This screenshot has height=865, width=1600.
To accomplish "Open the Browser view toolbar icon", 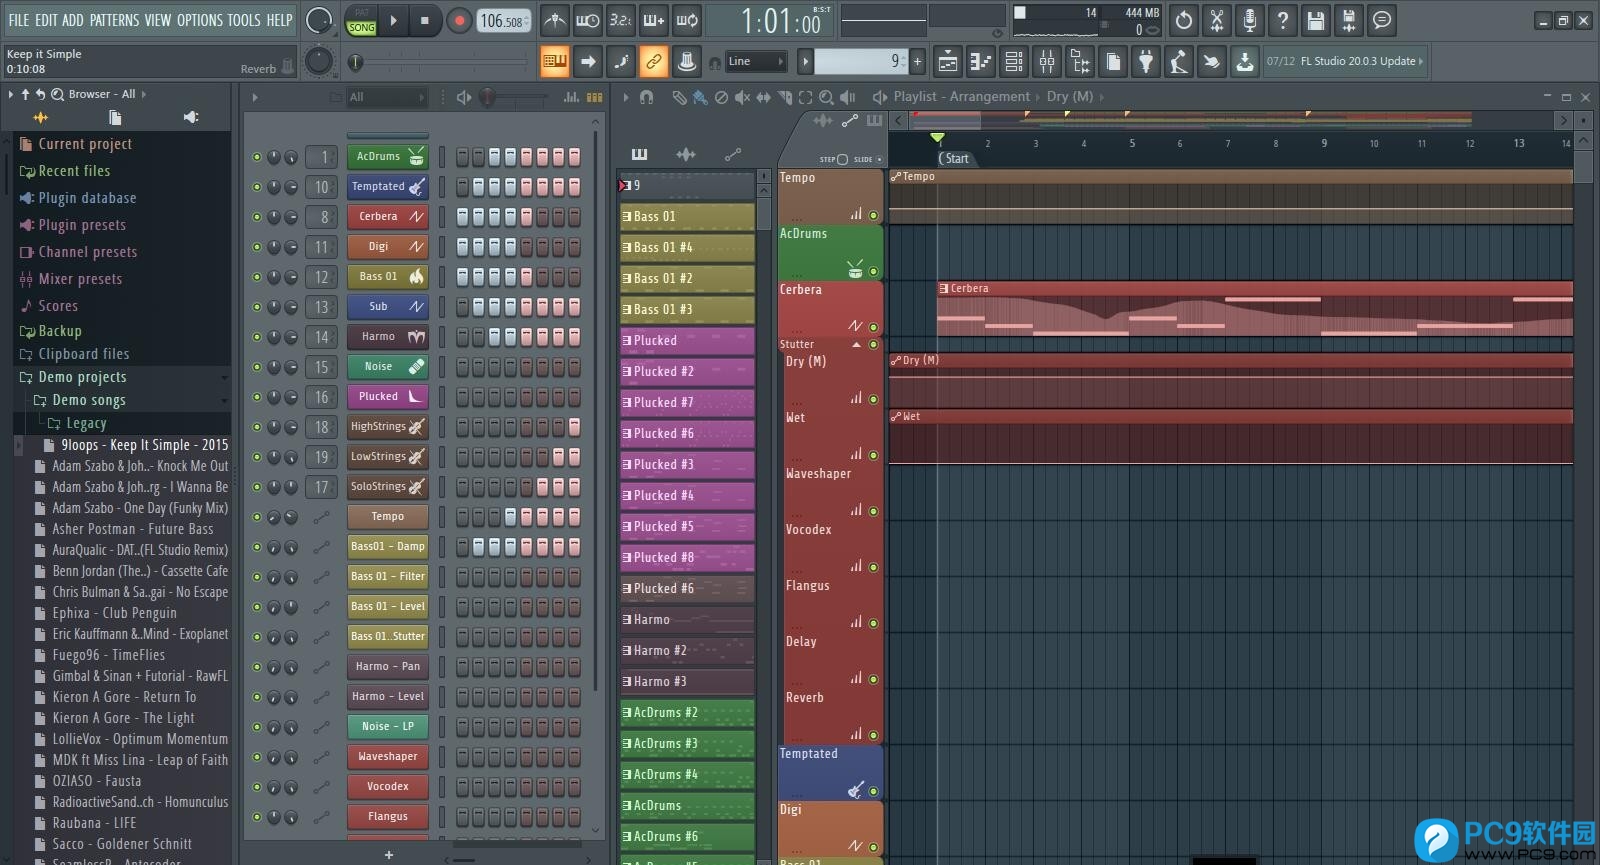I will 1080,62.
